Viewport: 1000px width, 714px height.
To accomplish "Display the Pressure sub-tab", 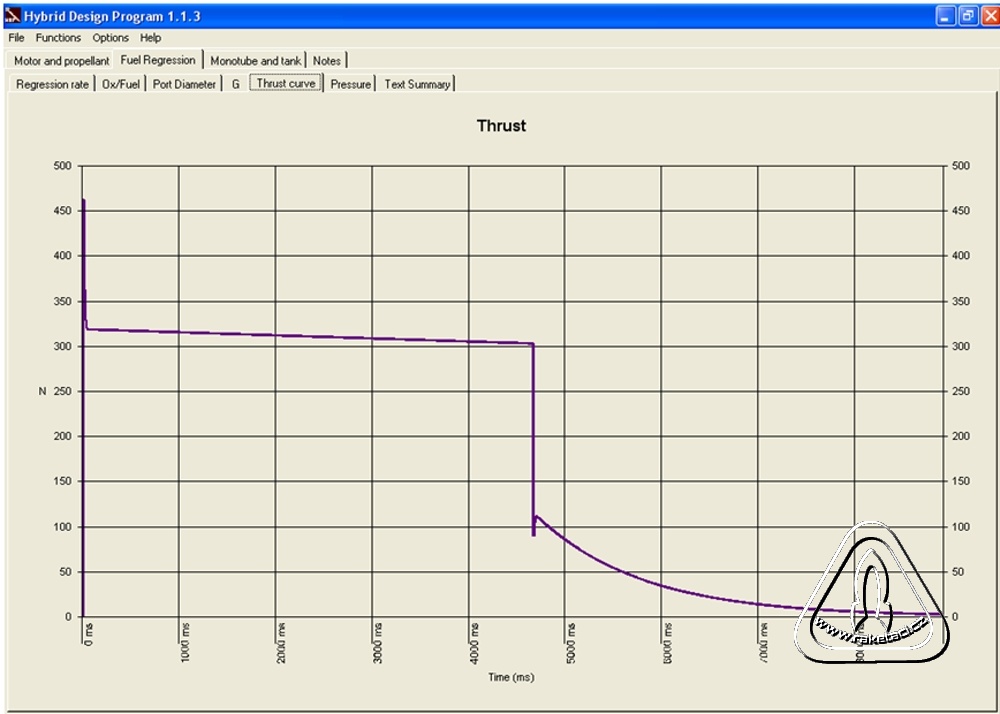I will pos(350,85).
